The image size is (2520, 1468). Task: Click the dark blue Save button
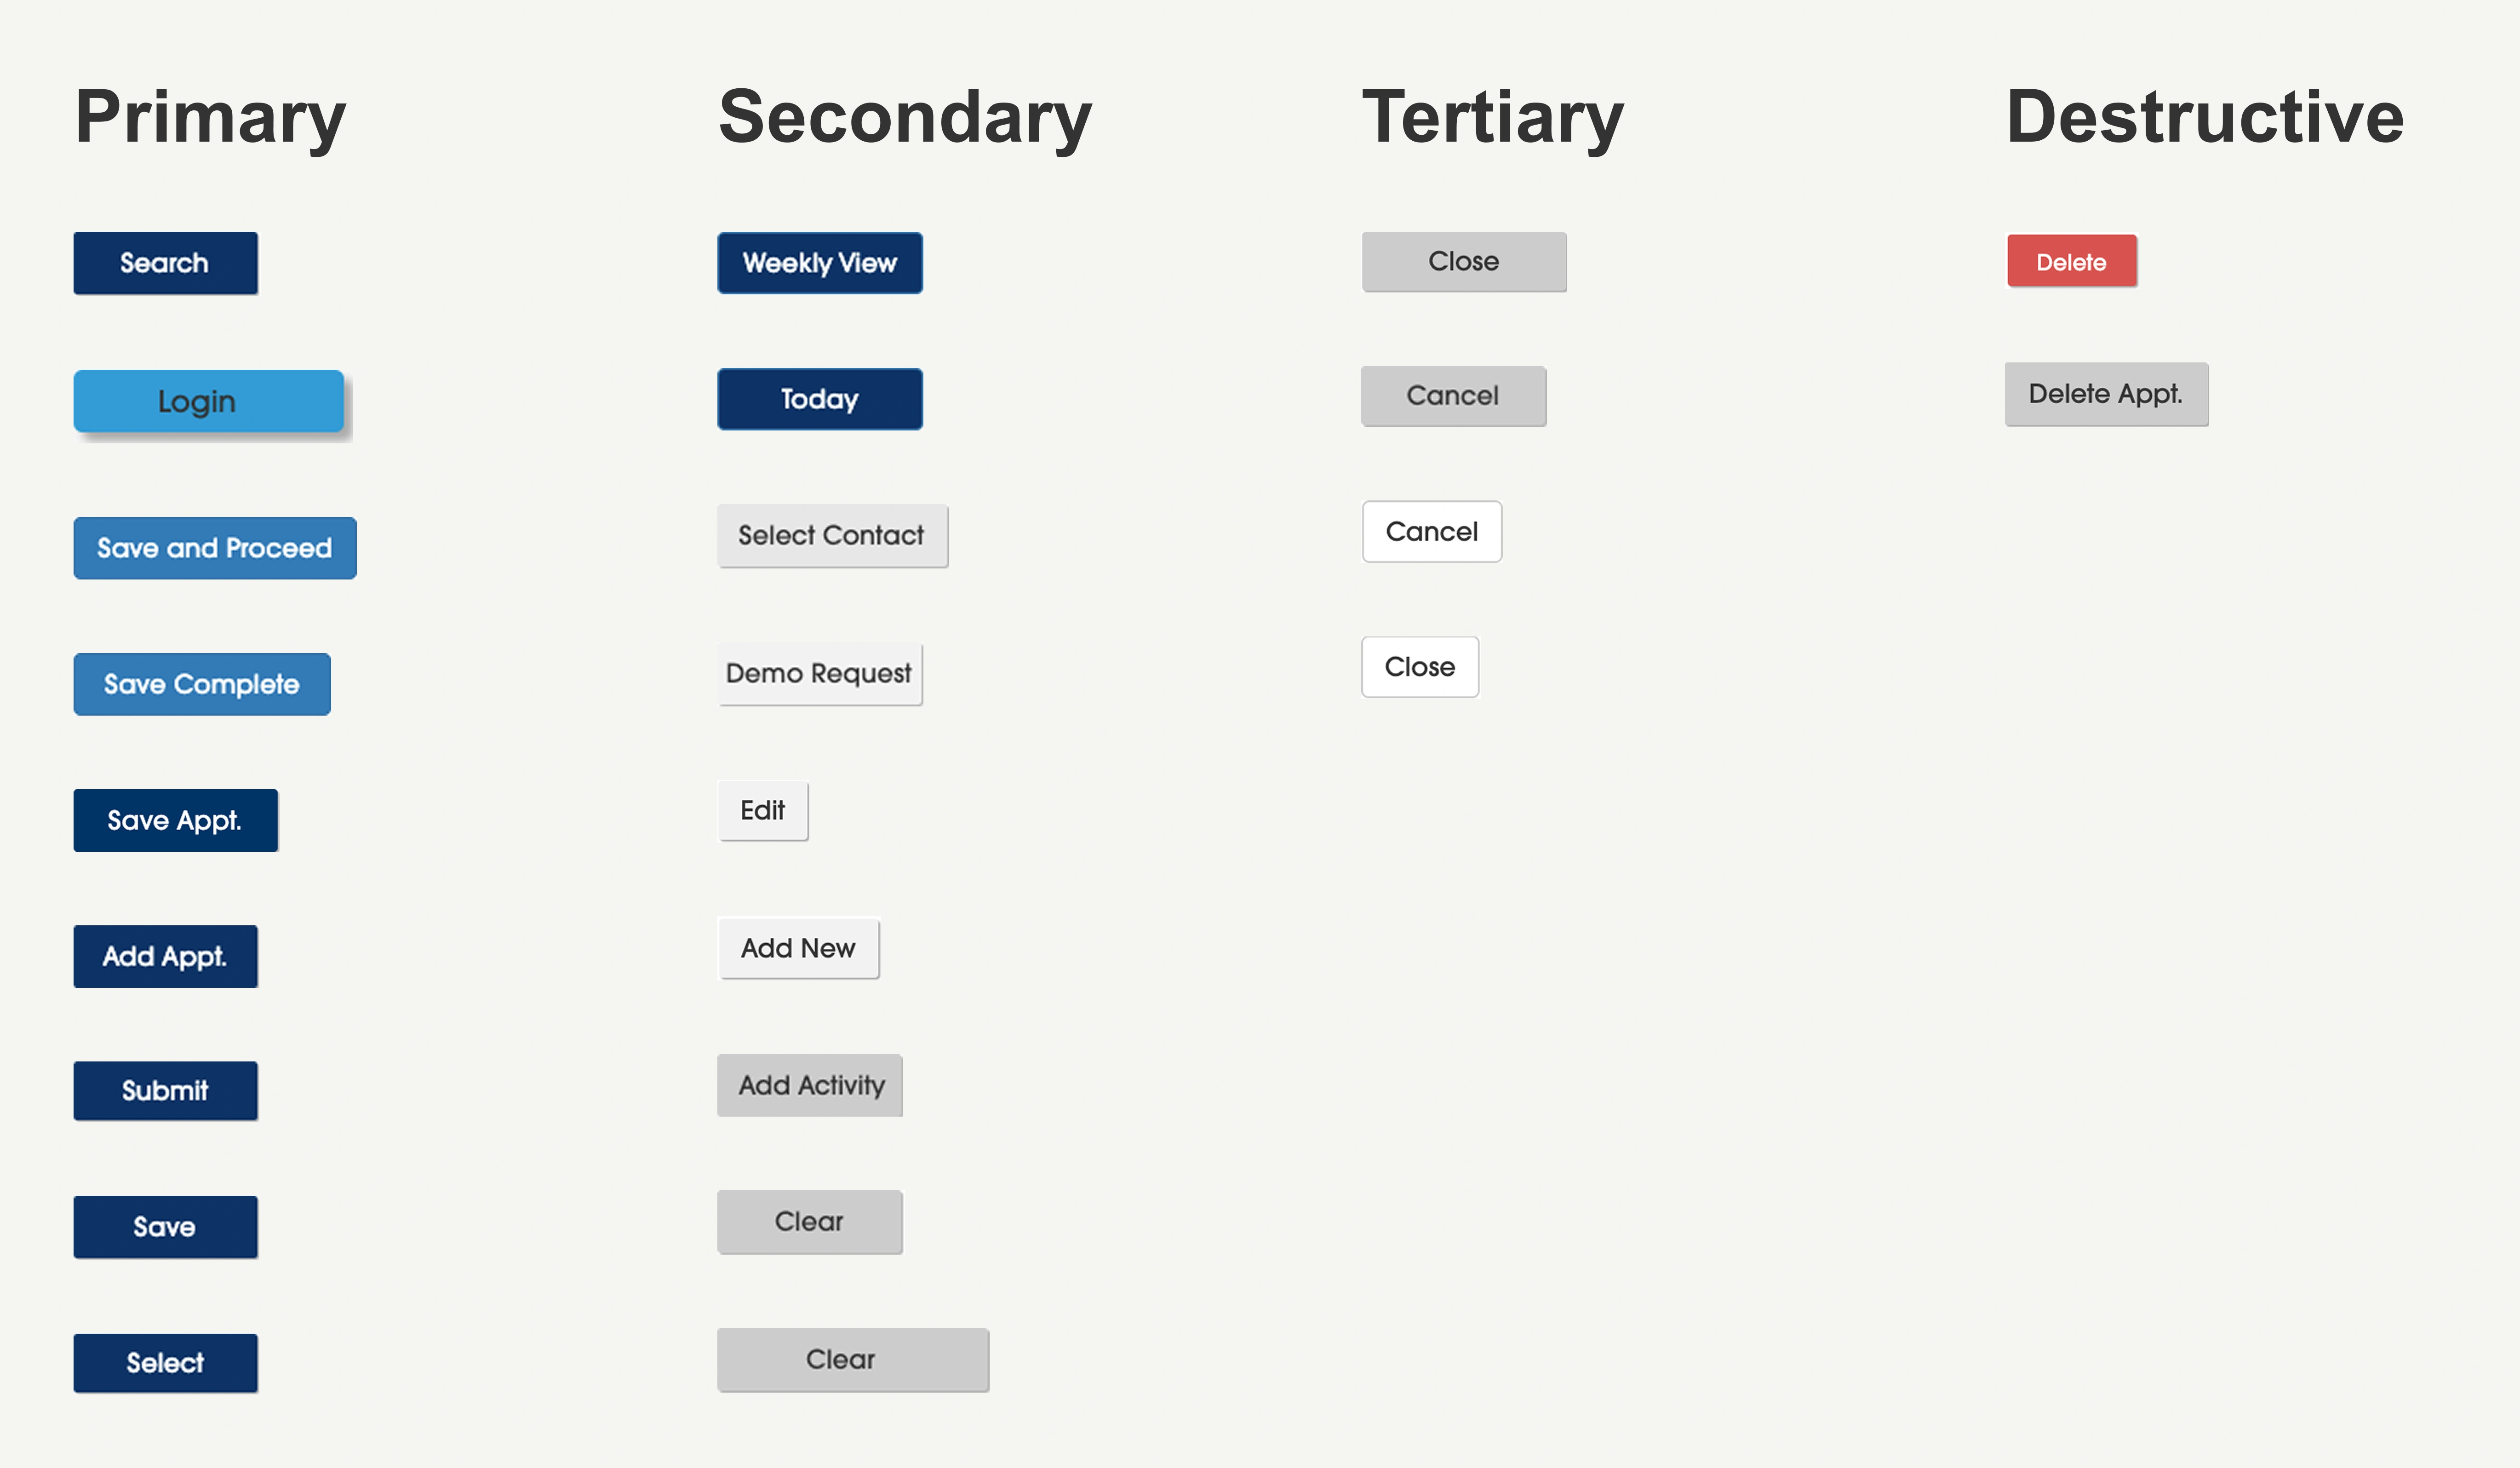(x=165, y=1226)
